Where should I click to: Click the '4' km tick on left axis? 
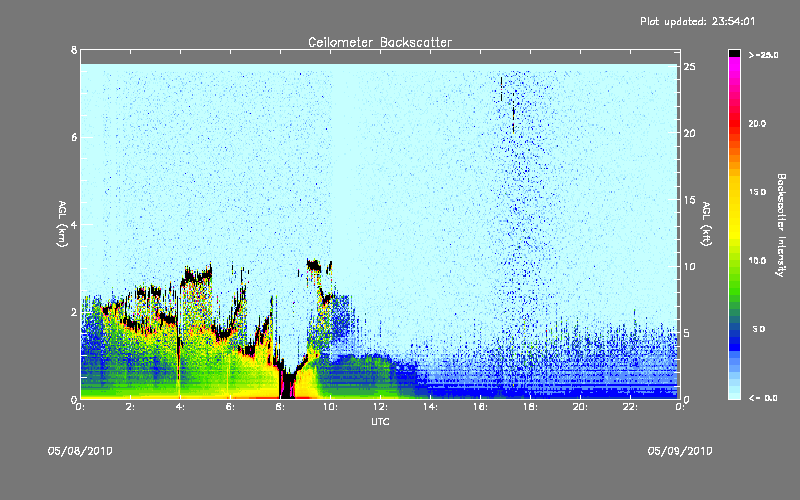click(x=74, y=224)
